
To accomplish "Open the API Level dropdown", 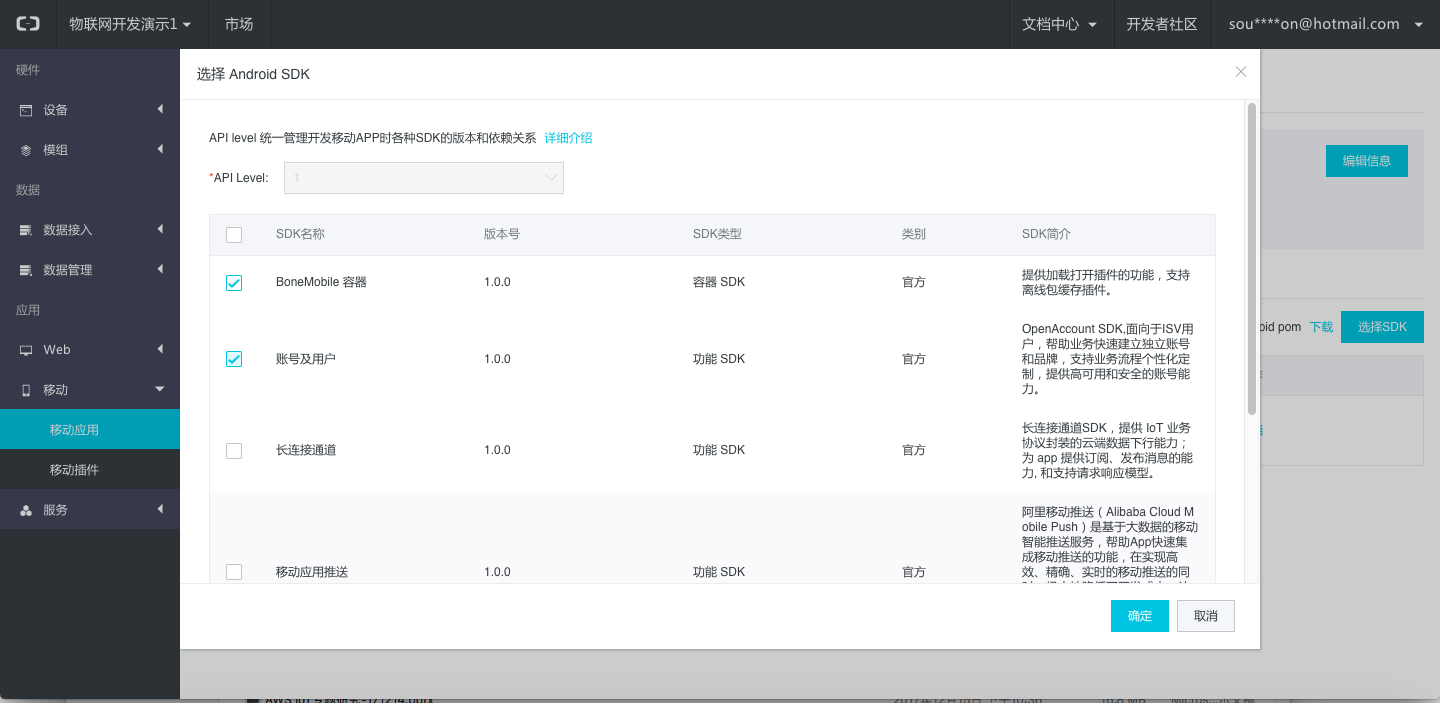I will click(x=424, y=178).
